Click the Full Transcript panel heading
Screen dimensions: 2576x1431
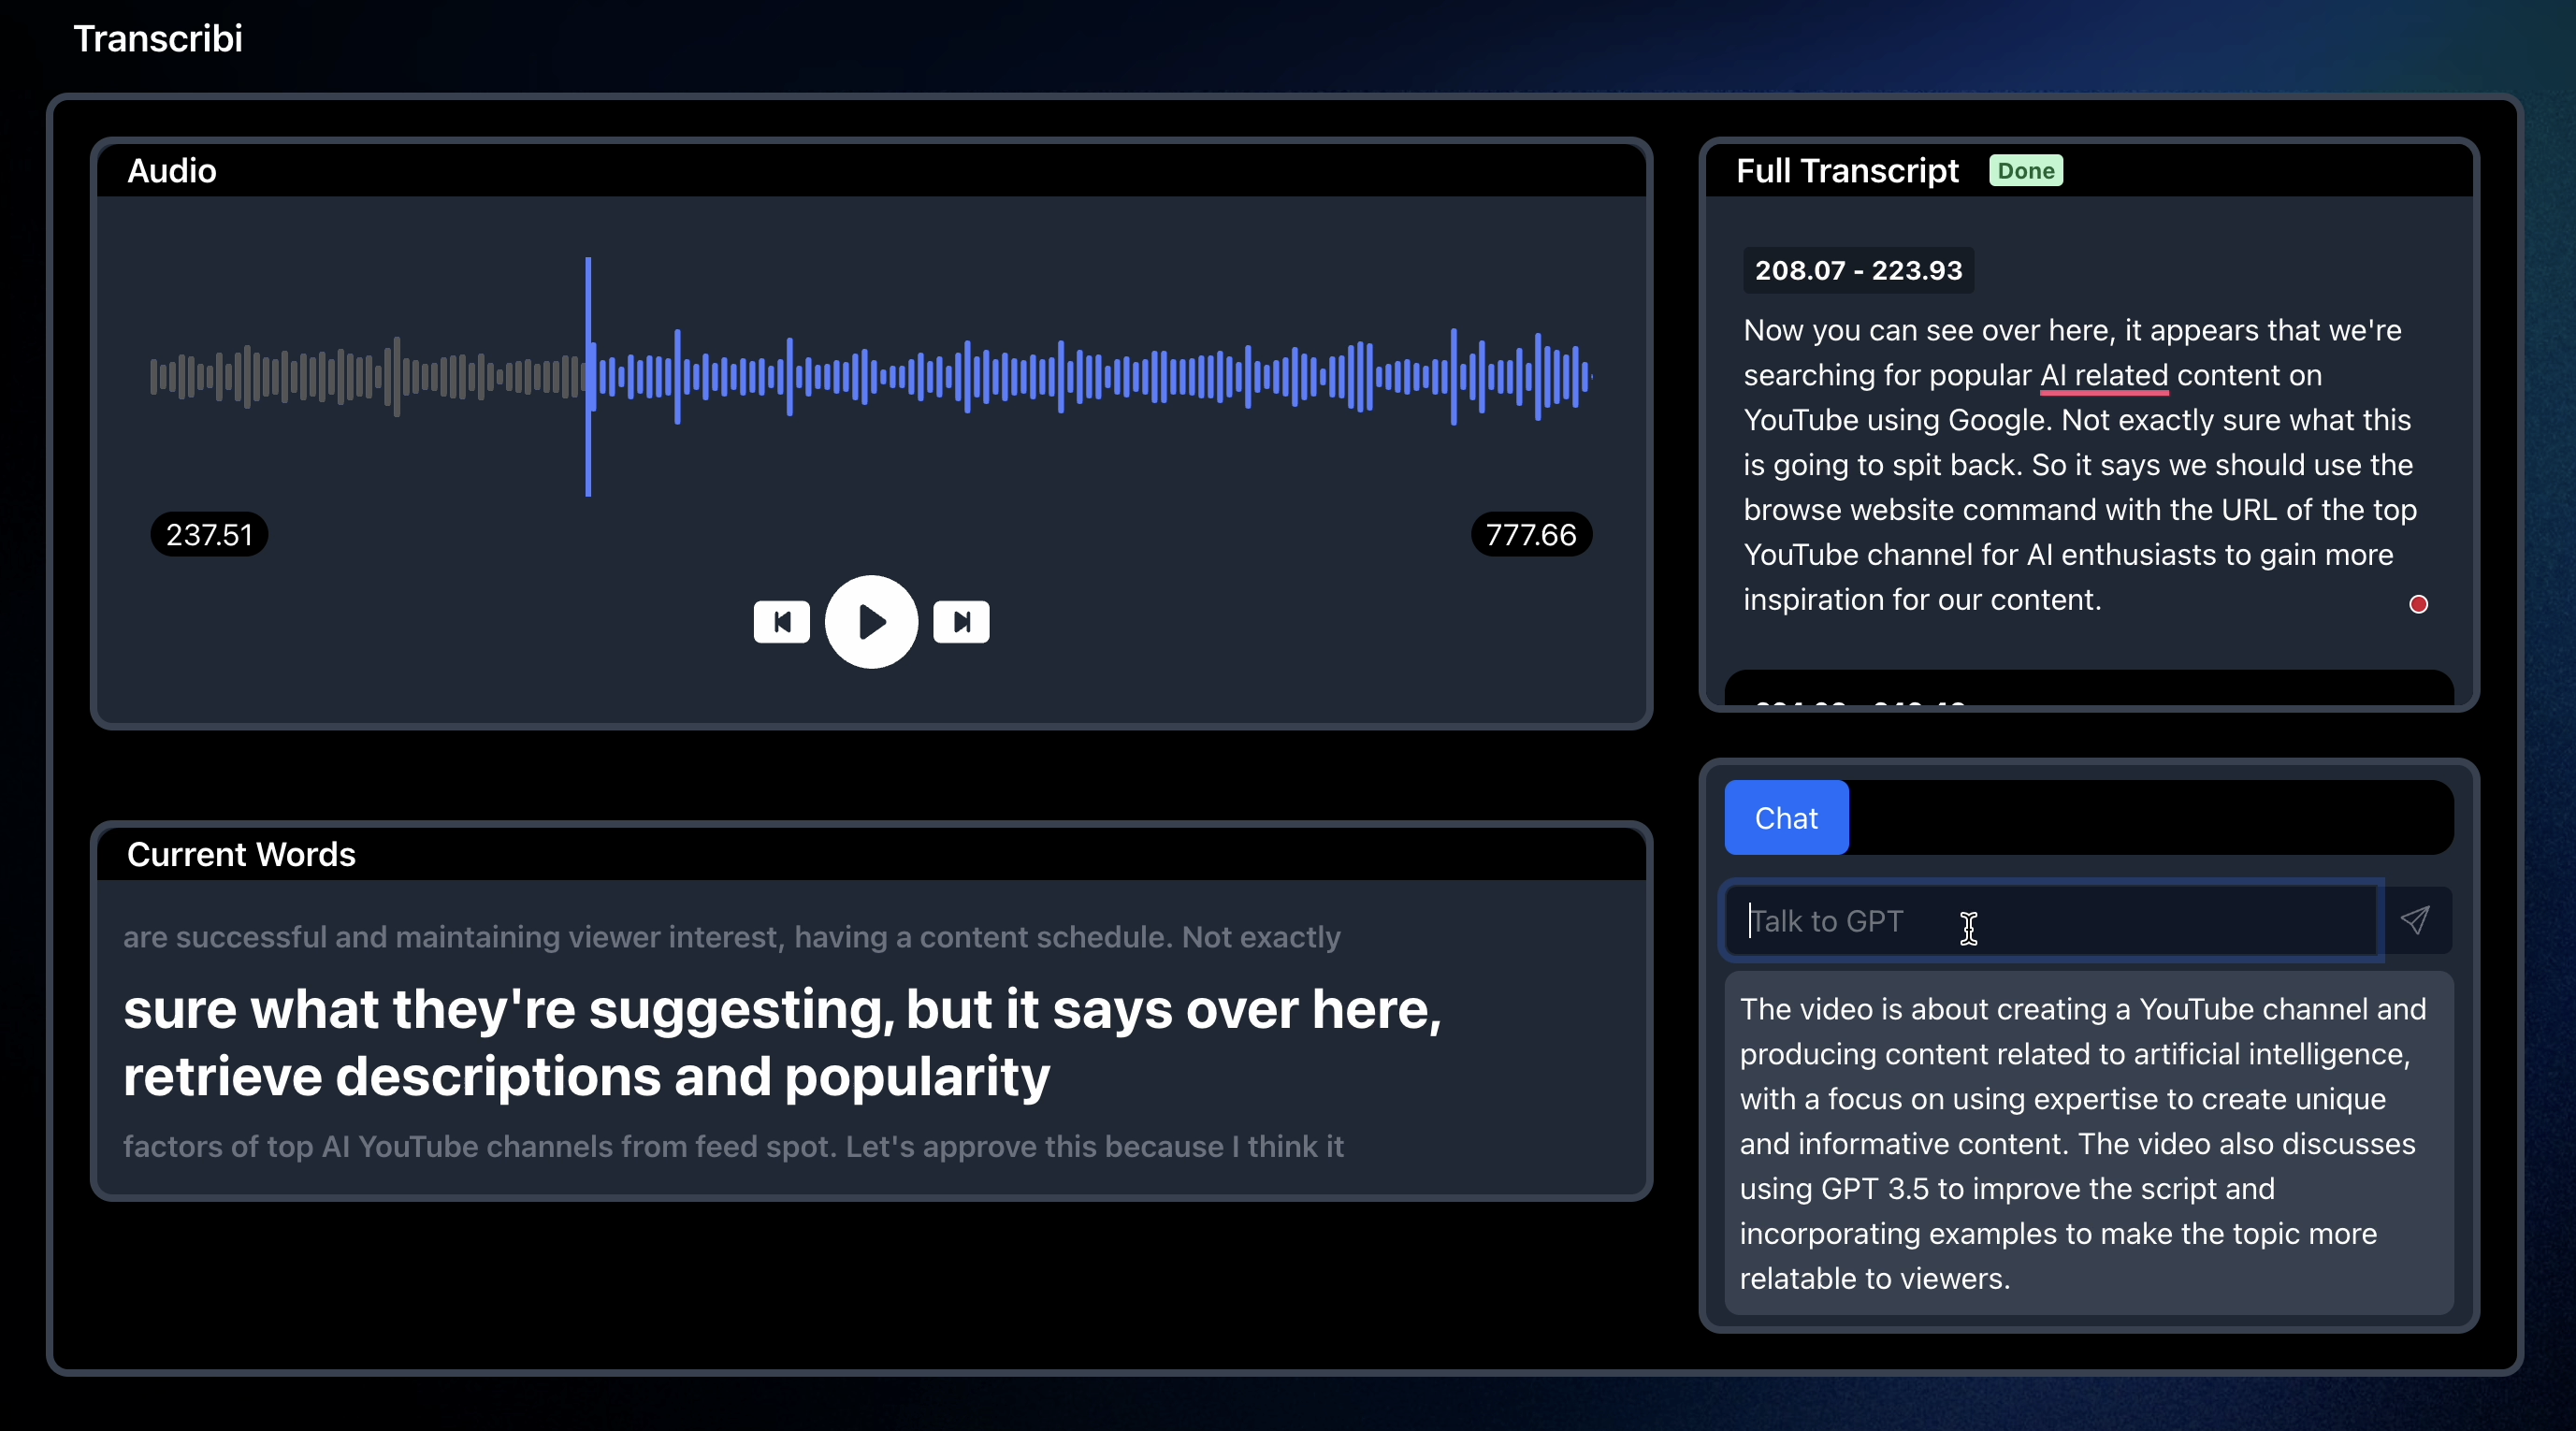tap(1846, 171)
